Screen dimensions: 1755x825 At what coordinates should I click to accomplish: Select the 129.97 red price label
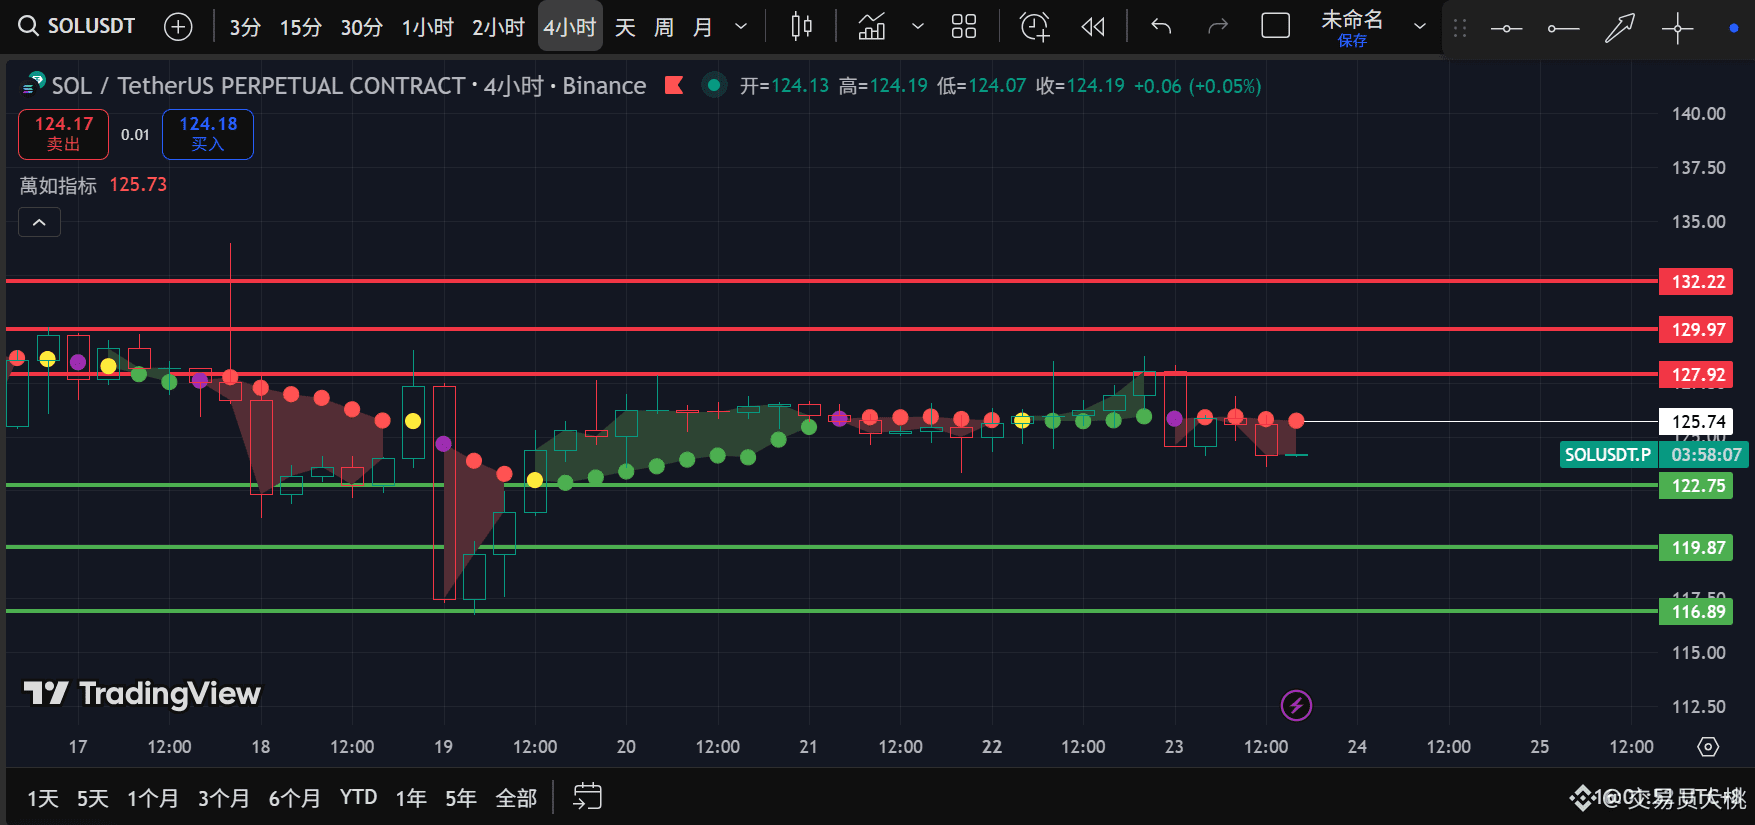(1697, 329)
